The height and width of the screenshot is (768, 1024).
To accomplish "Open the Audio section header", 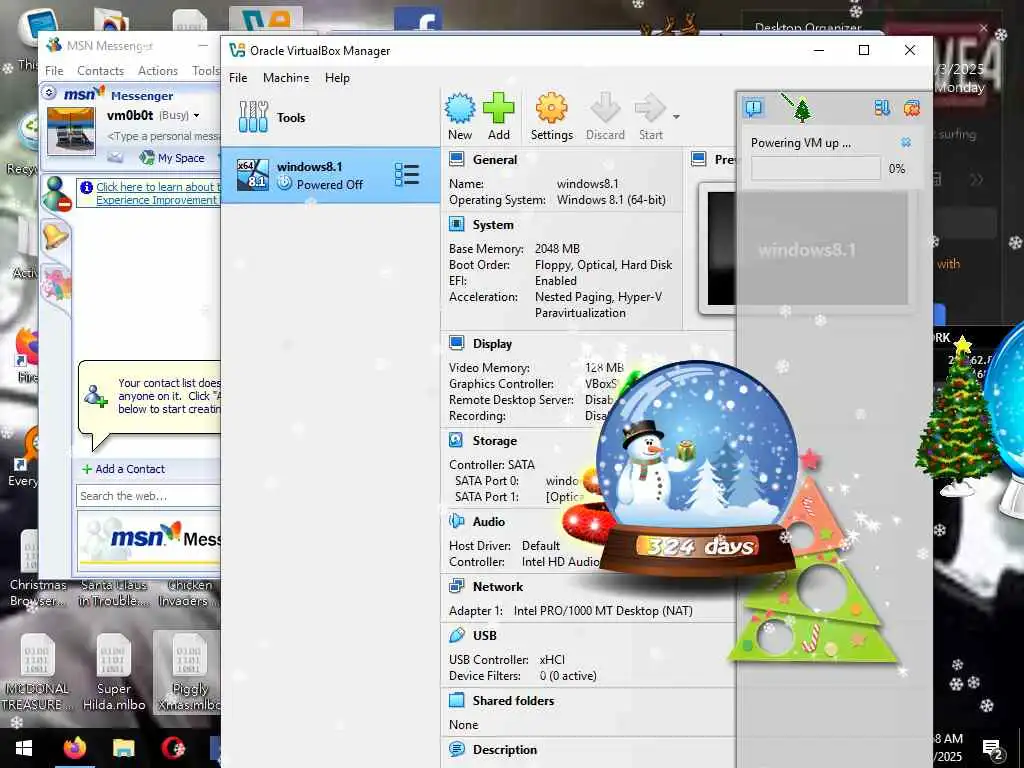I will (x=488, y=522).
